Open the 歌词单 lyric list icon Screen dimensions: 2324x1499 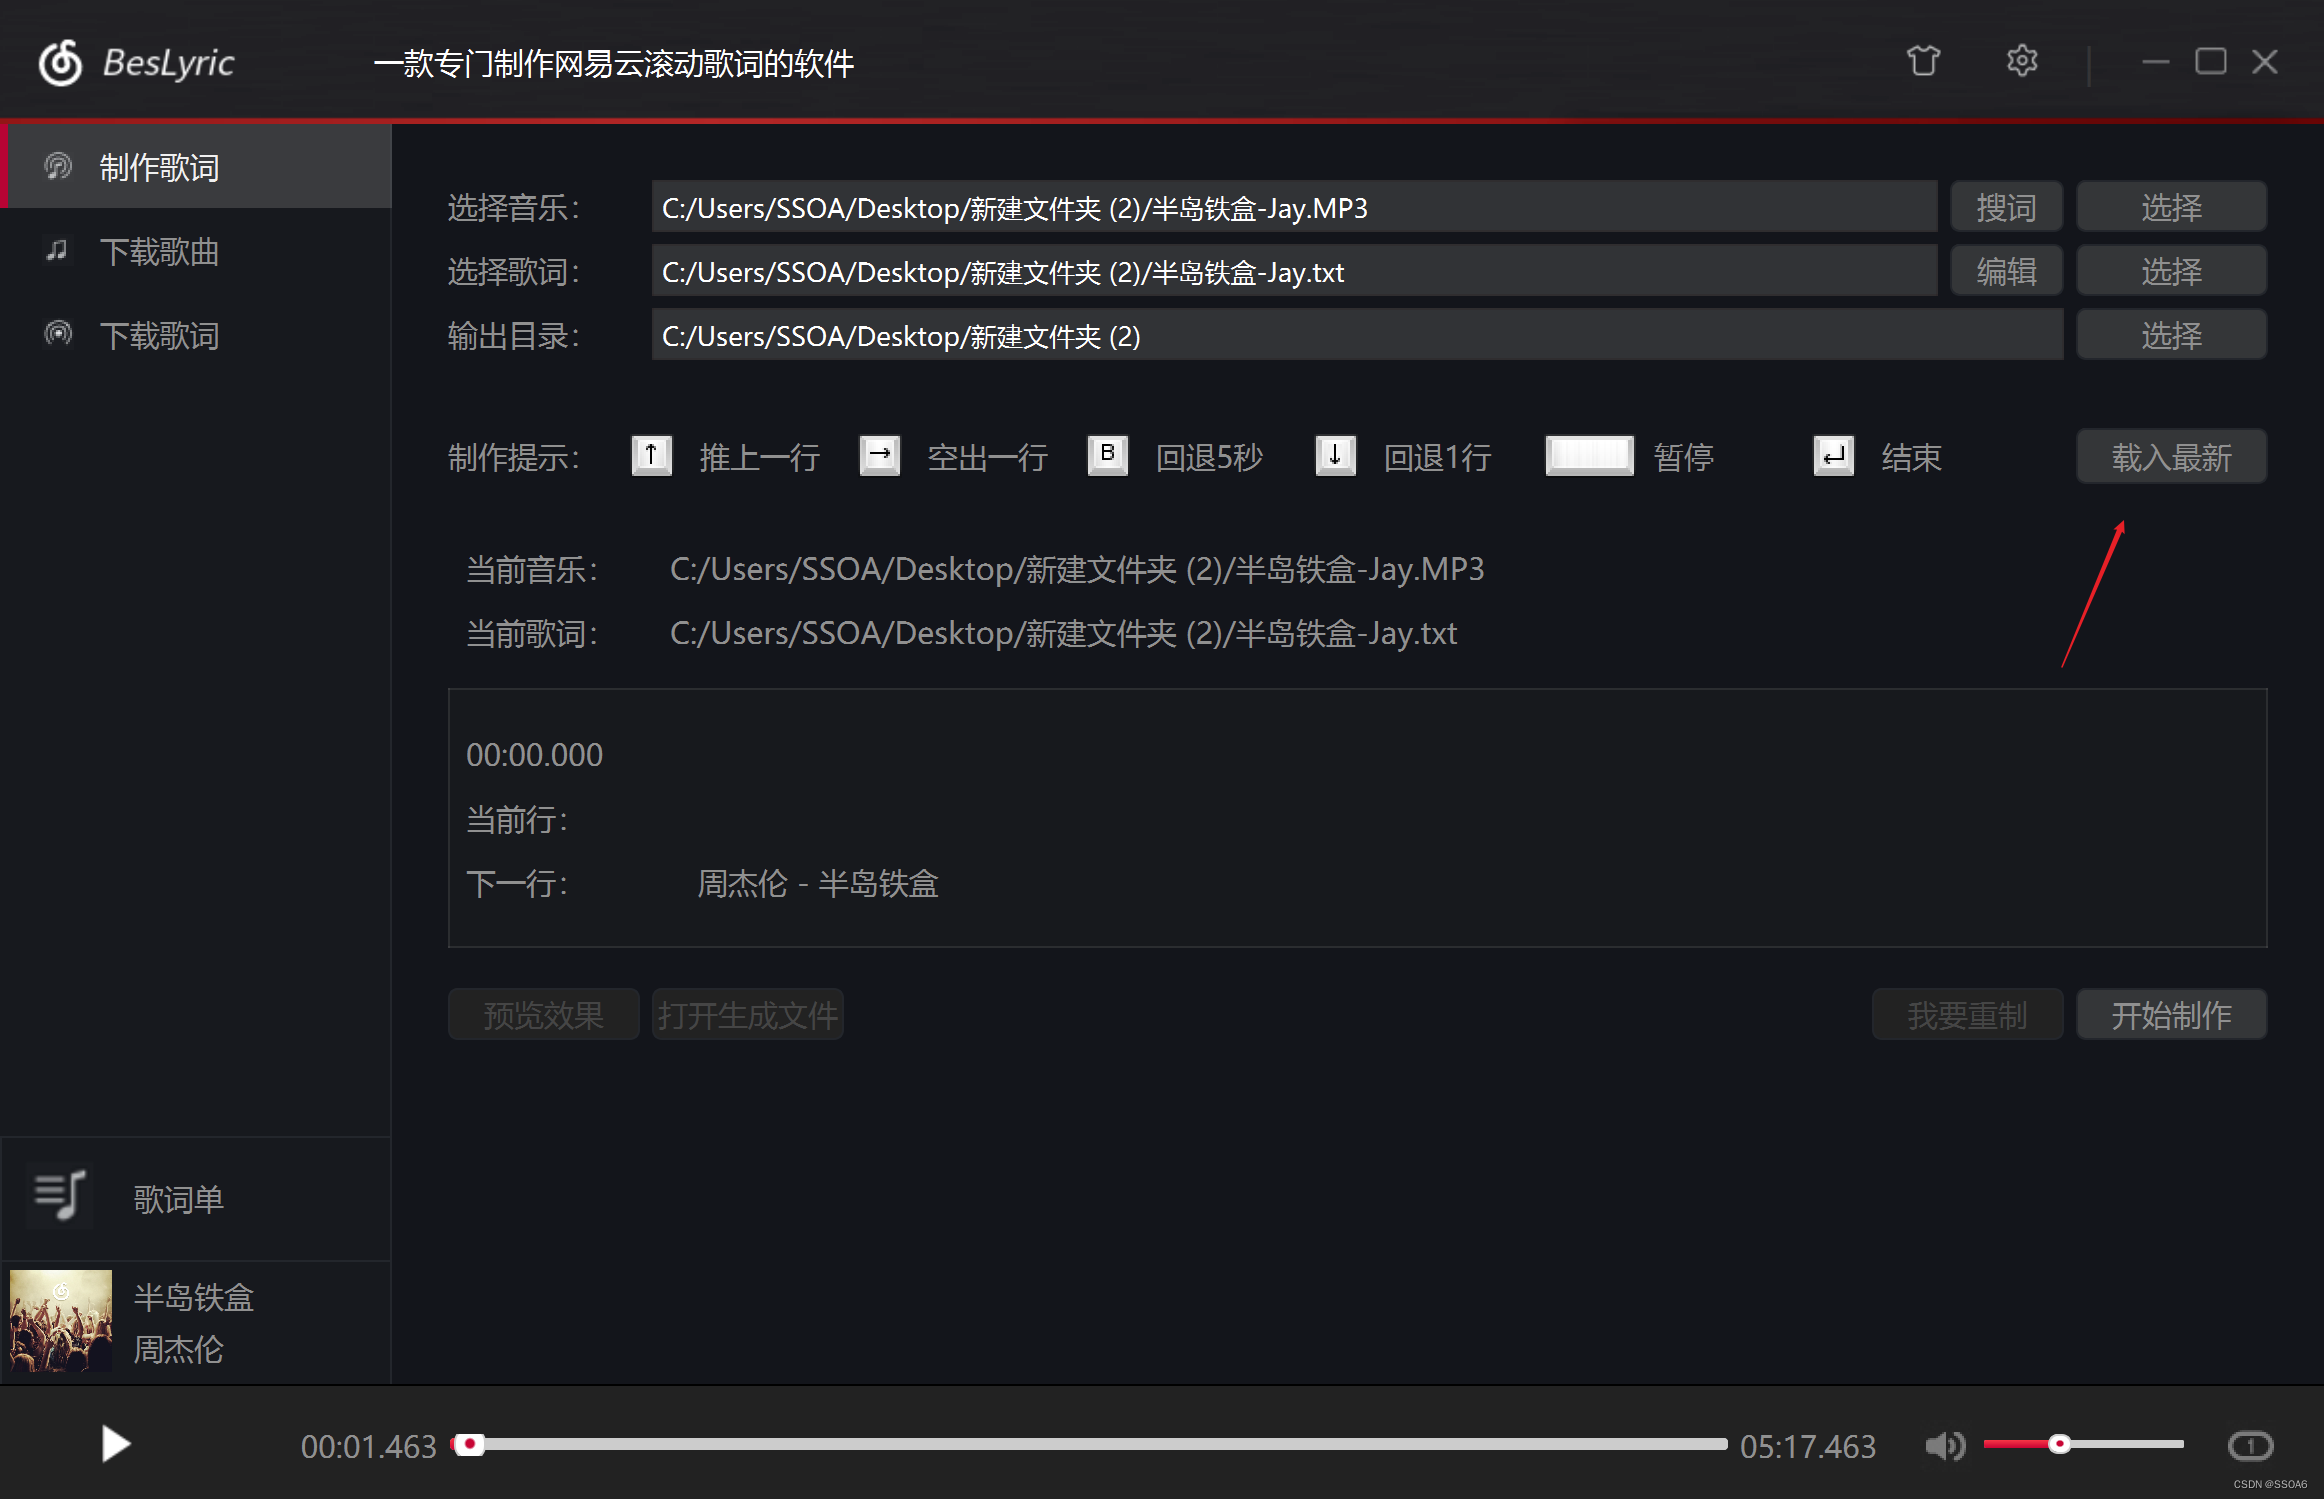[60, 1197]
